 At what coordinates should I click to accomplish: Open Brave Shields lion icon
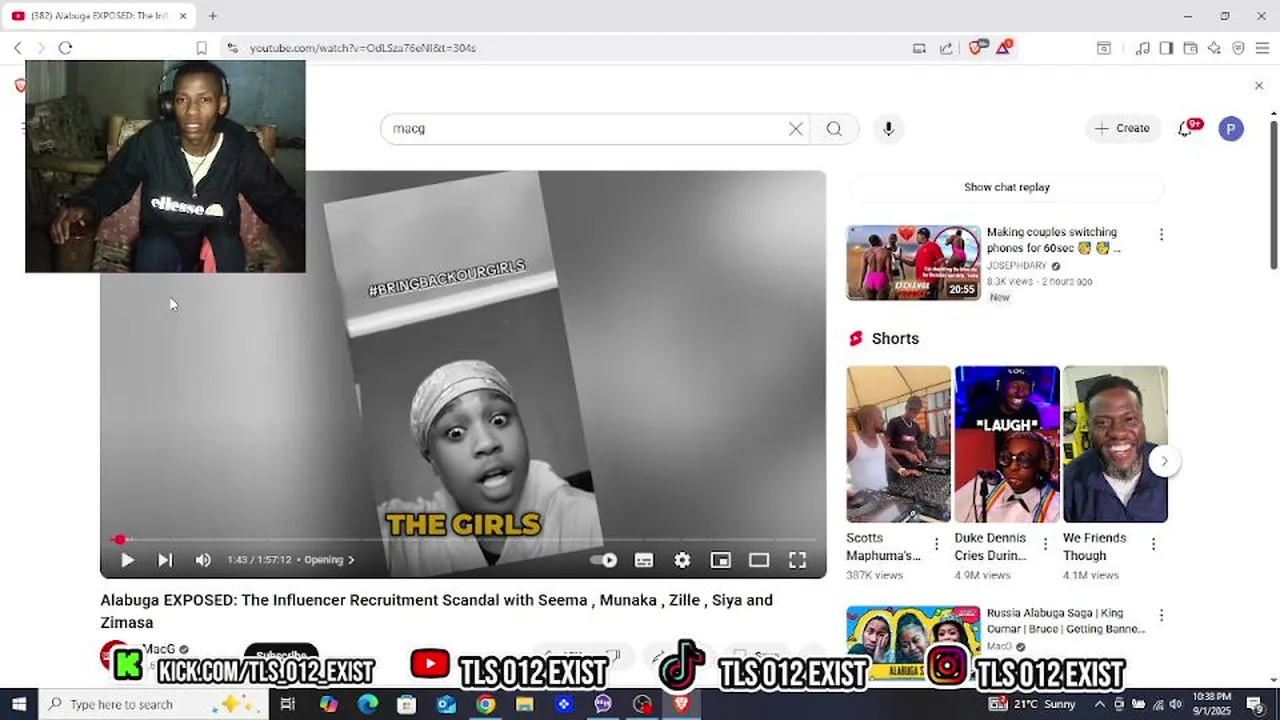pos(977,47)
